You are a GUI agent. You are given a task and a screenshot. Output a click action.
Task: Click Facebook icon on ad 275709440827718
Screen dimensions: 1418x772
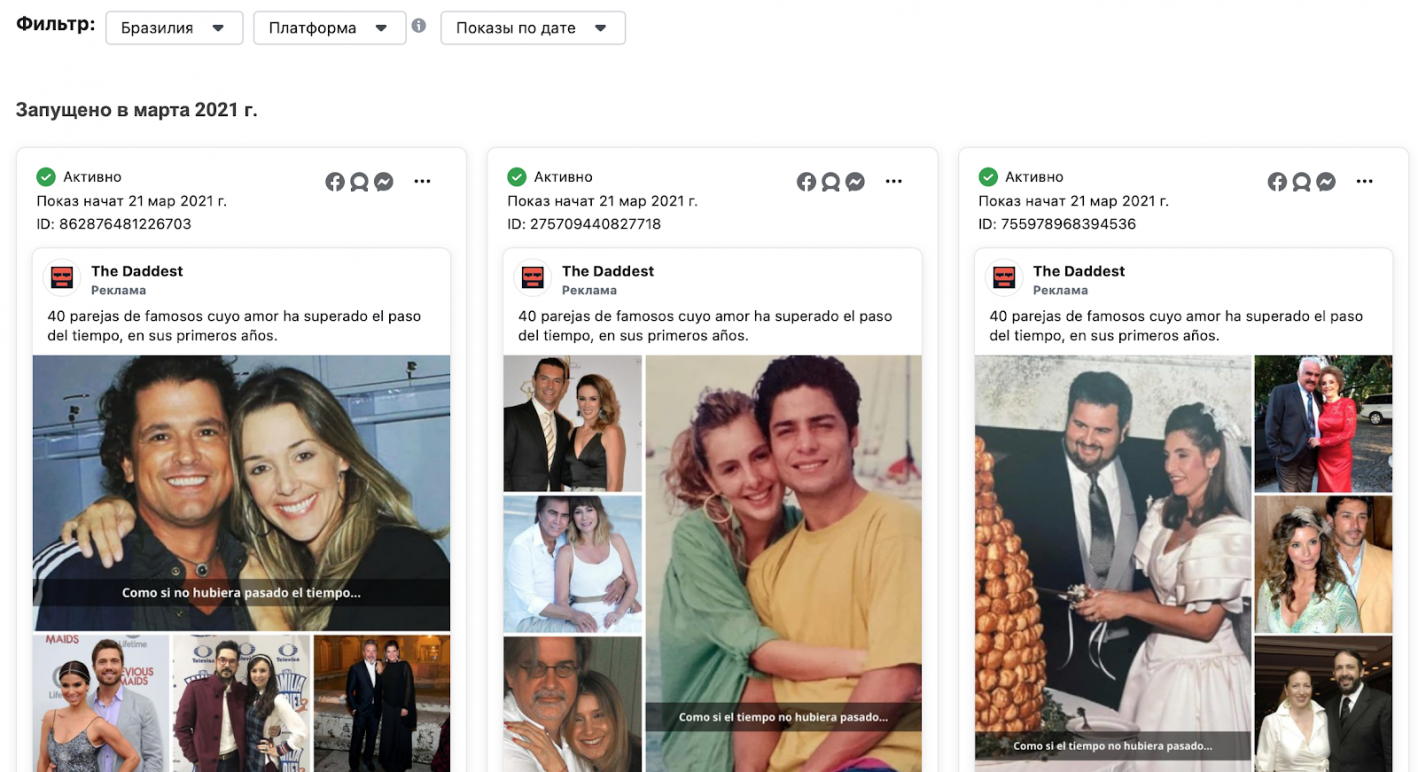(x=806, y=182)
